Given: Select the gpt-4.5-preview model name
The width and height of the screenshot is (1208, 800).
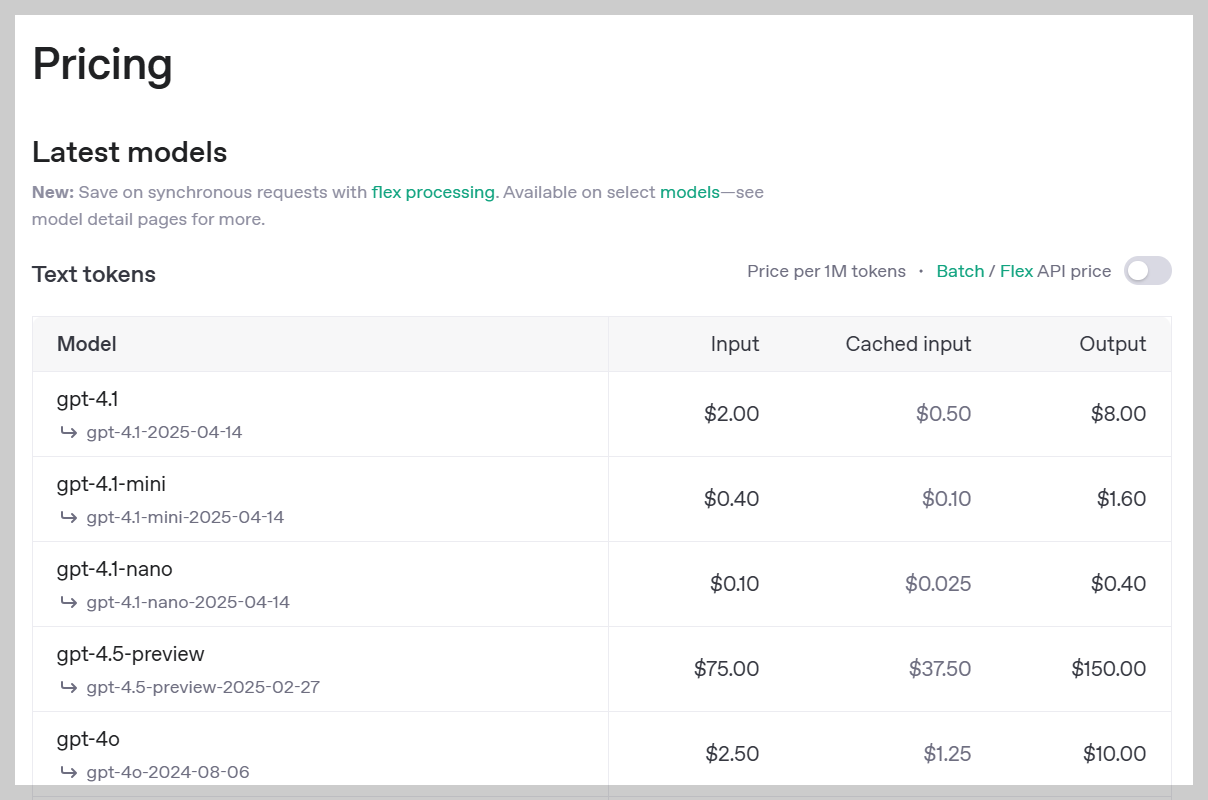Looking at the screenshot, I should (x=130, y=654).
